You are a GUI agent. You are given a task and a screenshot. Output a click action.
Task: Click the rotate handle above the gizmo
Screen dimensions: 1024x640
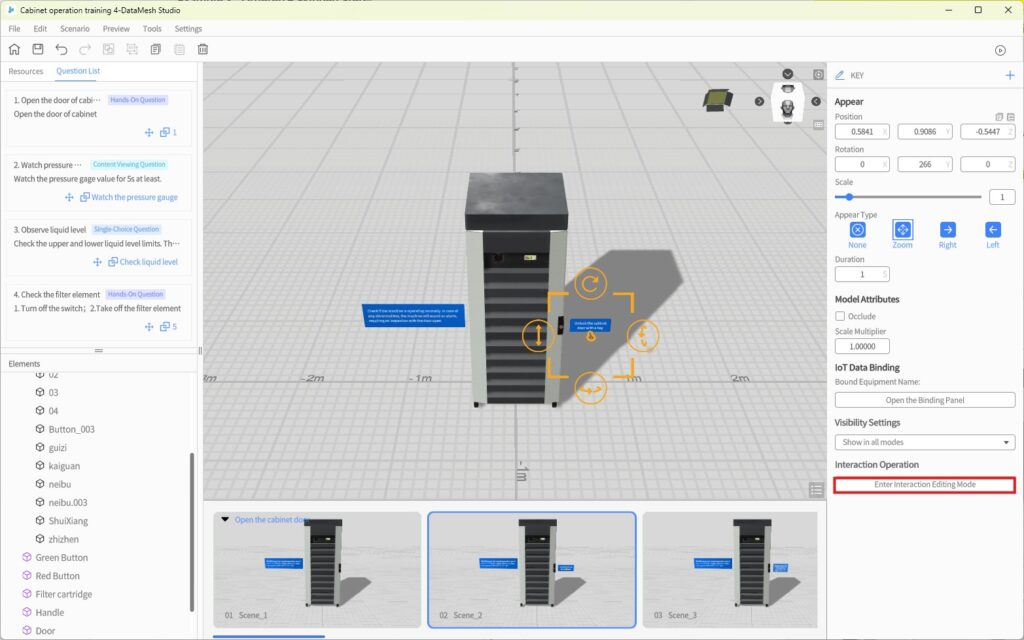tap(590, 285)
